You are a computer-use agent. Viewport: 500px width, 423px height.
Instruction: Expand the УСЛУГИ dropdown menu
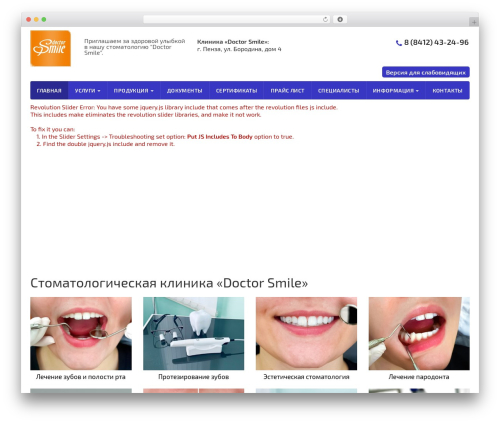click(87, 91)
